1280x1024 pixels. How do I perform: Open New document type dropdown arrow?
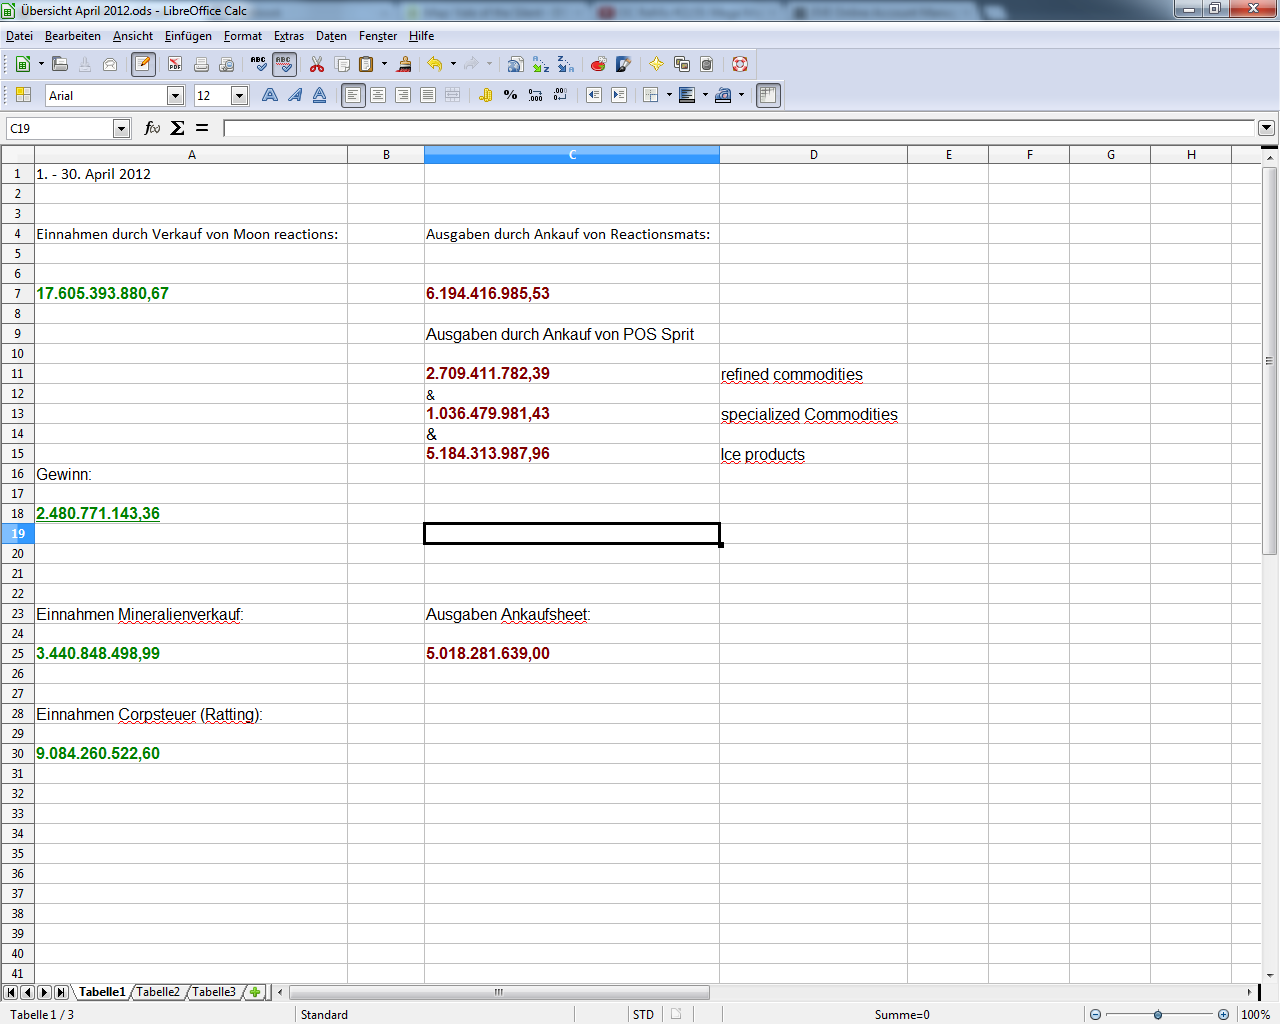(x=41, y=64)
